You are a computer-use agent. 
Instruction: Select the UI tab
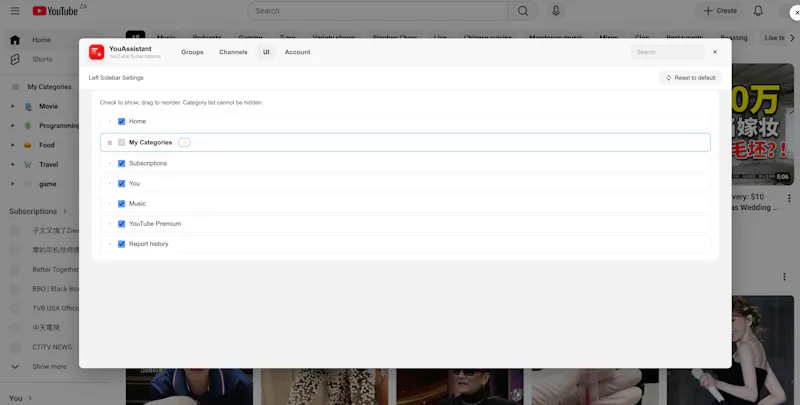click(x=266, y=52)
